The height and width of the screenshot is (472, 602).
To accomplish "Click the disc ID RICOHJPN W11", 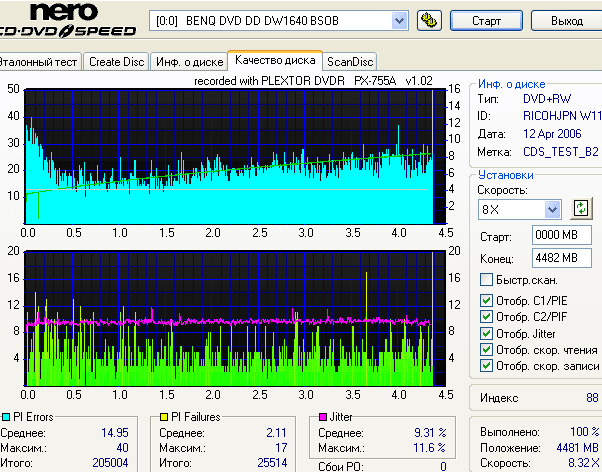I will (x=562, y=116).
